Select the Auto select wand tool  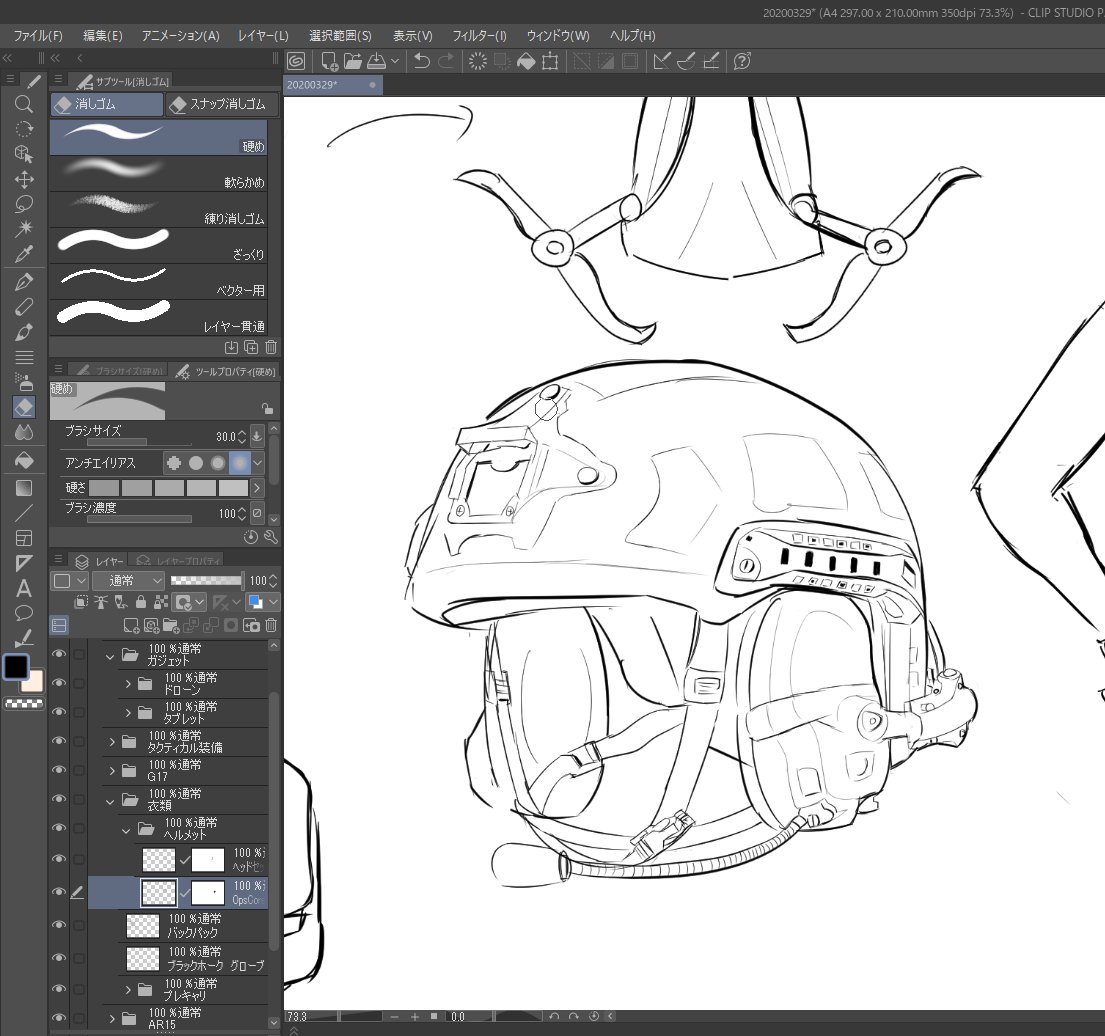[23, 228]
